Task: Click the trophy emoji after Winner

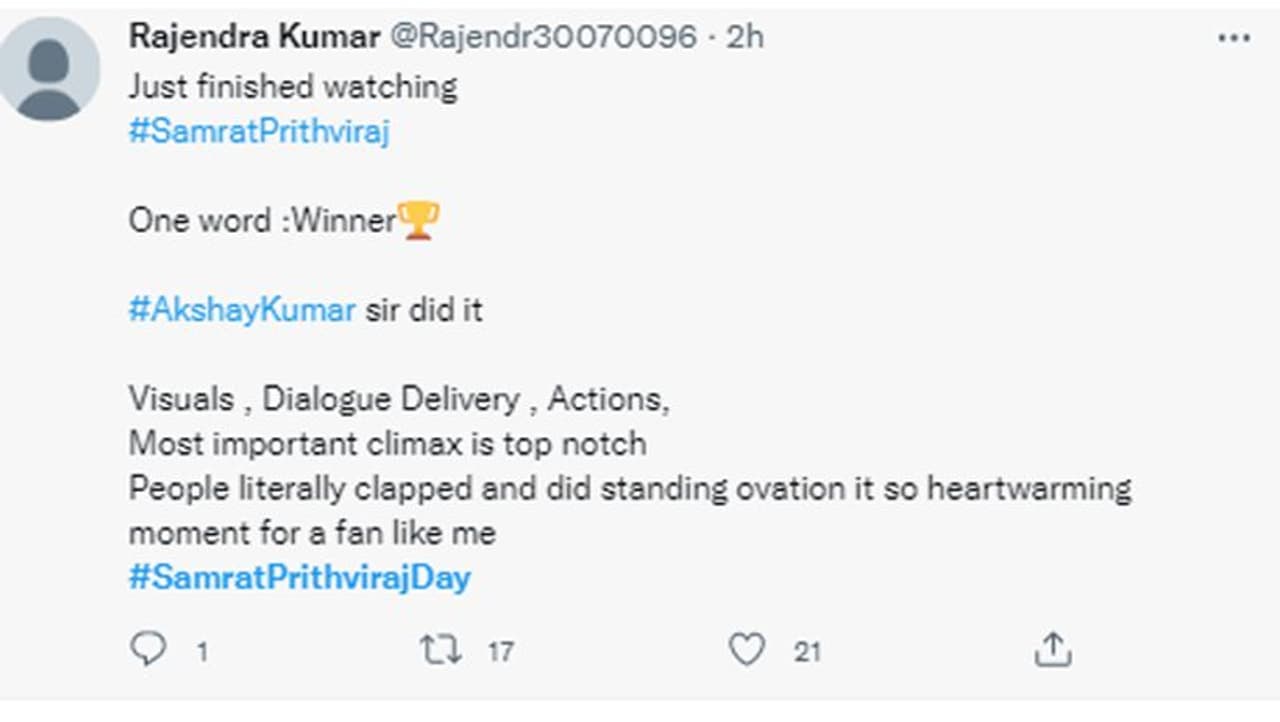Action: coord(418,221)
